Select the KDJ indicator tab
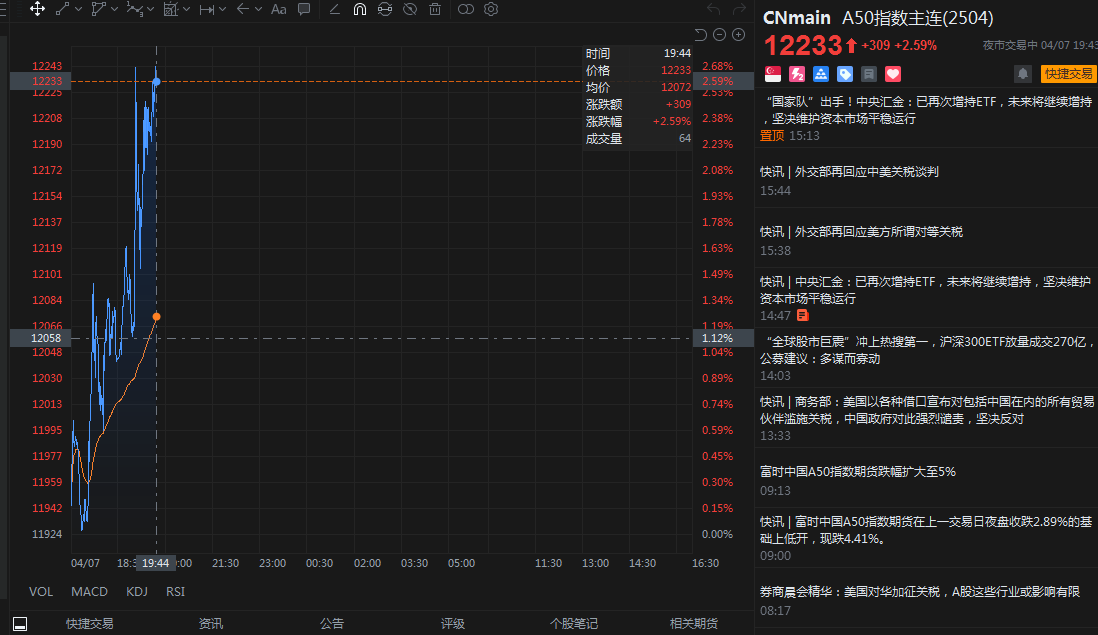This screenshot has height=635, width=1098. coord(137,592)
